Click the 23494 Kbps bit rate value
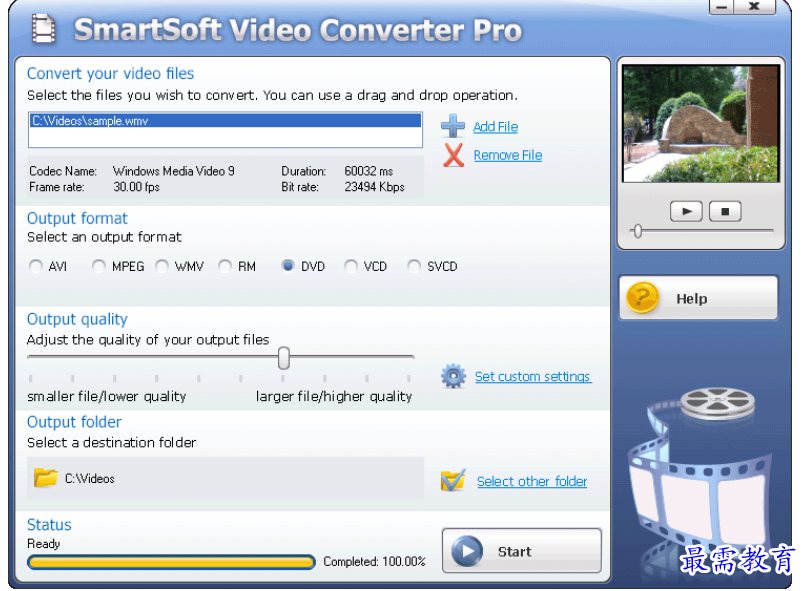The width and height of the screenshot is (804, 591). point(374,187)
